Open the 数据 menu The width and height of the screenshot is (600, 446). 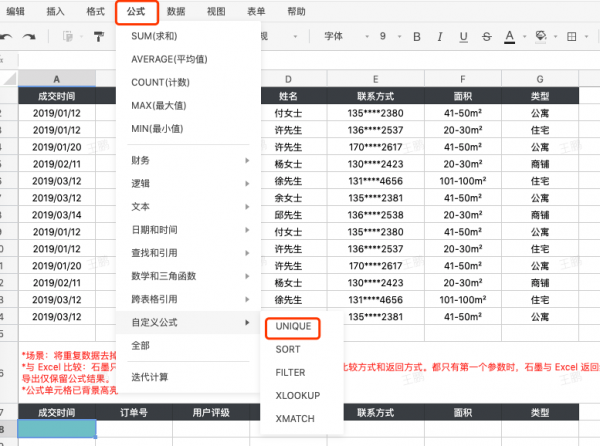click(x=176, y=11)
